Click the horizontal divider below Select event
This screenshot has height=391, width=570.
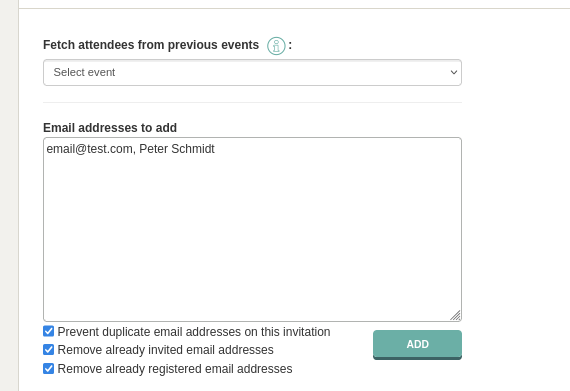click(x=252, y=102)
